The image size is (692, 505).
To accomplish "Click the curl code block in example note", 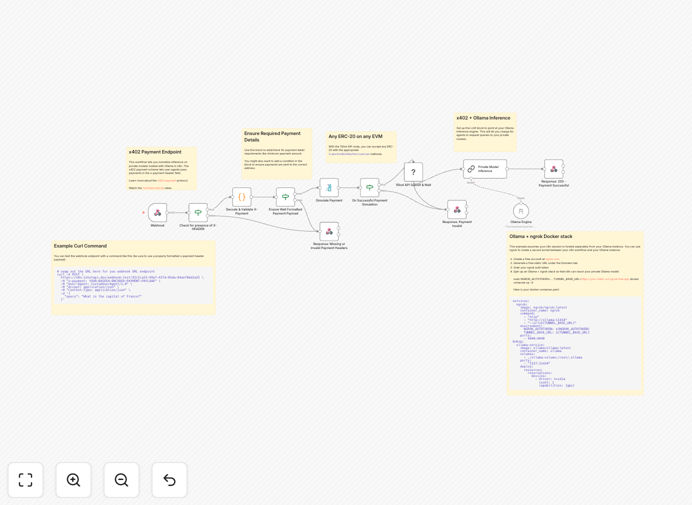I will tap(133, 285).
